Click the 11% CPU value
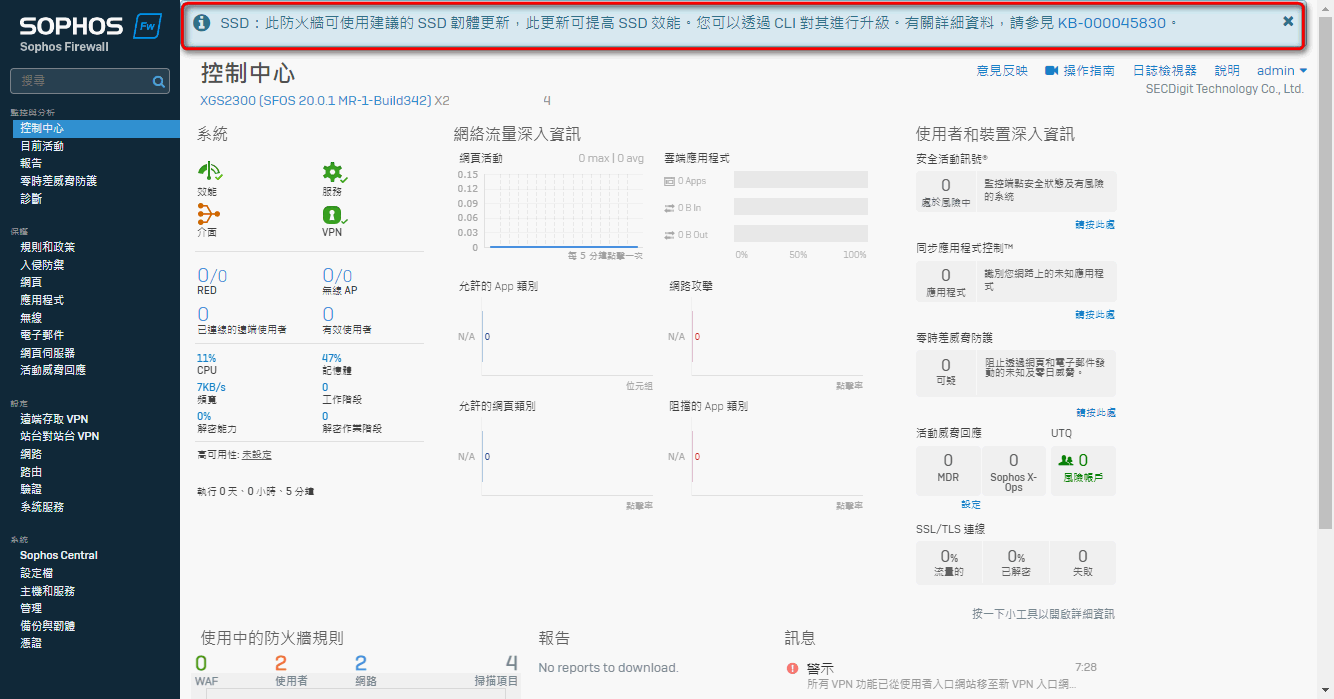This screenshot has width=1334, height=699. click(206, 358)
